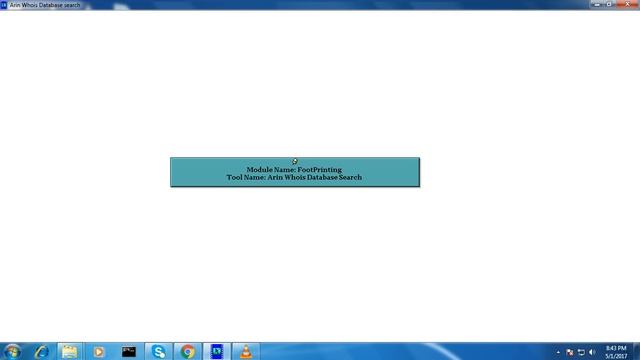Viewport: 640px width, 360px height.
Task: Click the app icon in the title bar
Action: coord(4,5)
